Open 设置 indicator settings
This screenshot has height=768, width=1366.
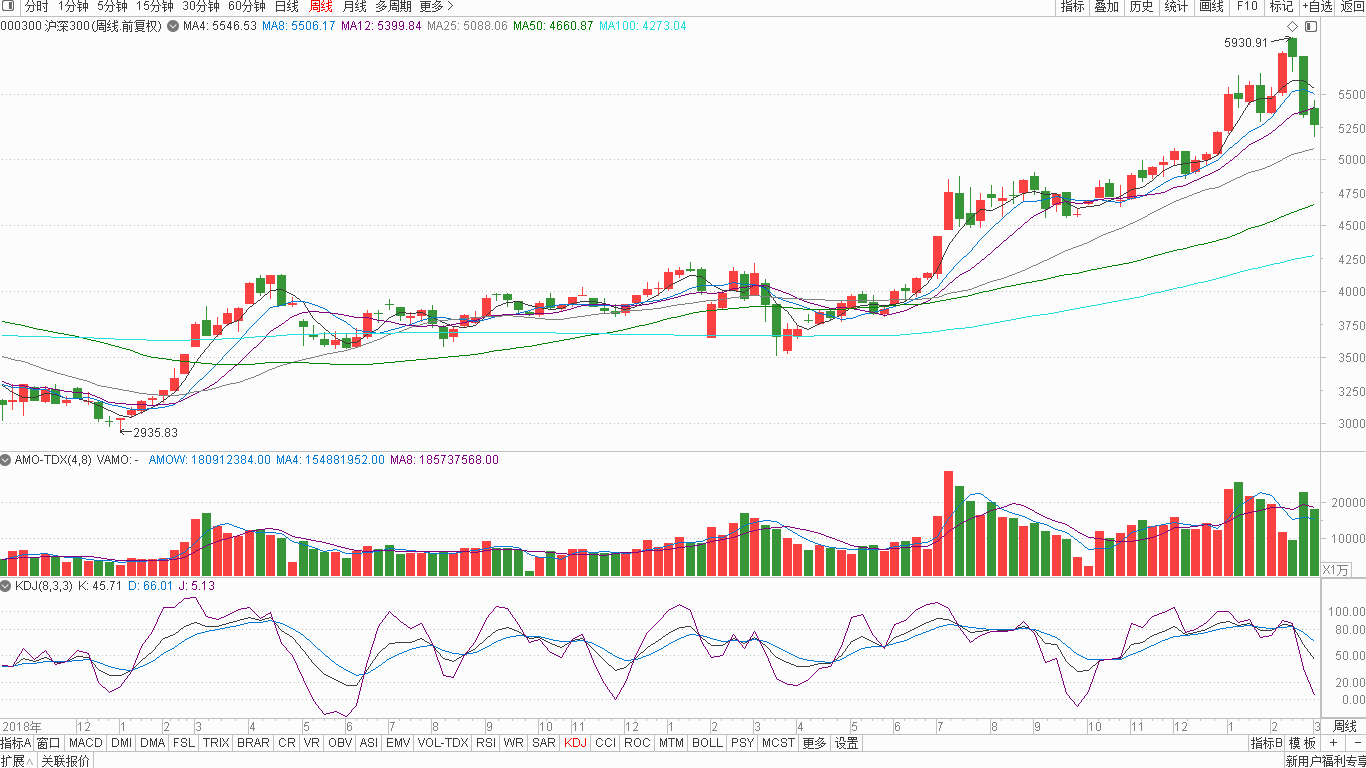pyautogui.click(x=847, y=743)
